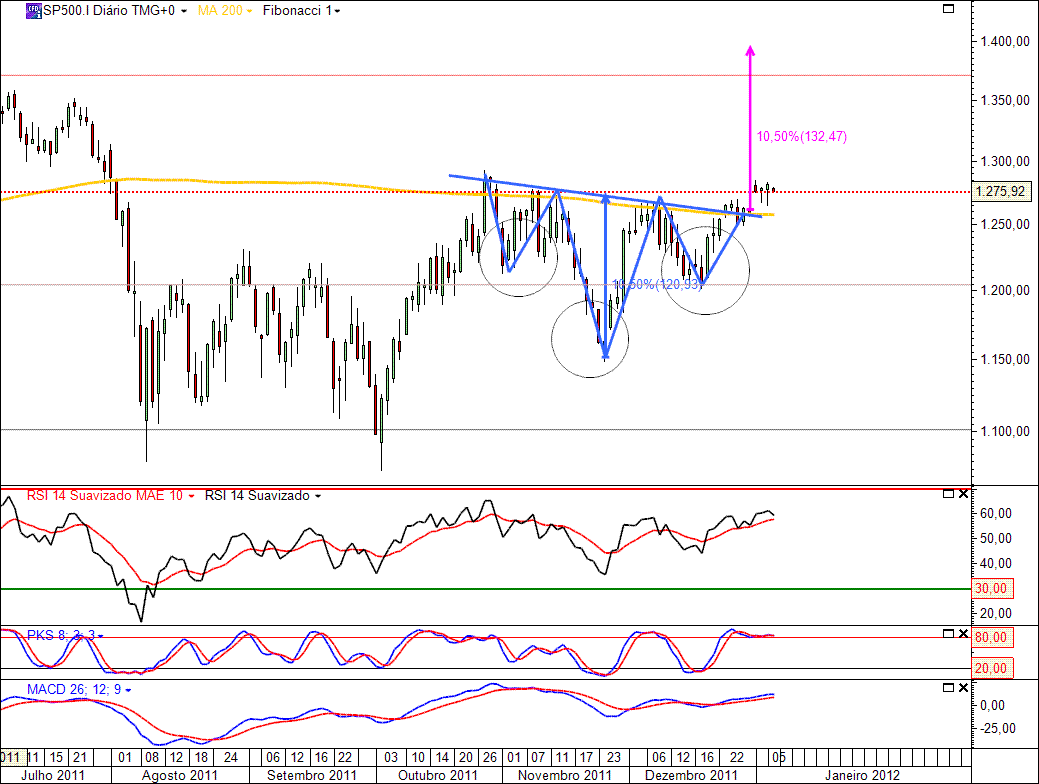Maximize the PKS stochastic panel
The width and height of the screenshot is (1039, 784).
click(948, 633)
